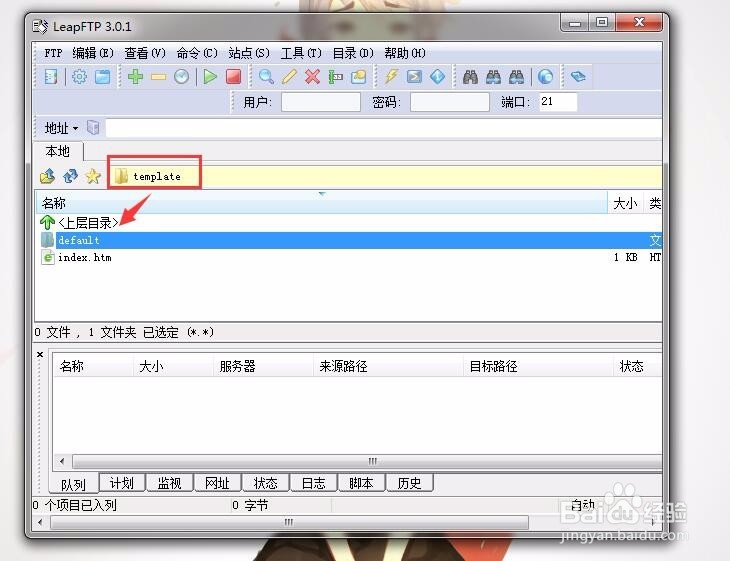Click the command prompt arrow icon

pos(414,77)
